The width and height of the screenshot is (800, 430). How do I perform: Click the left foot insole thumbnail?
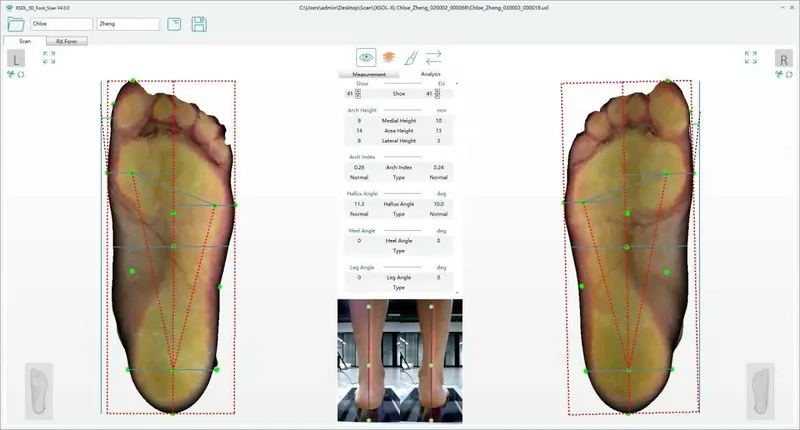(39, 391)
